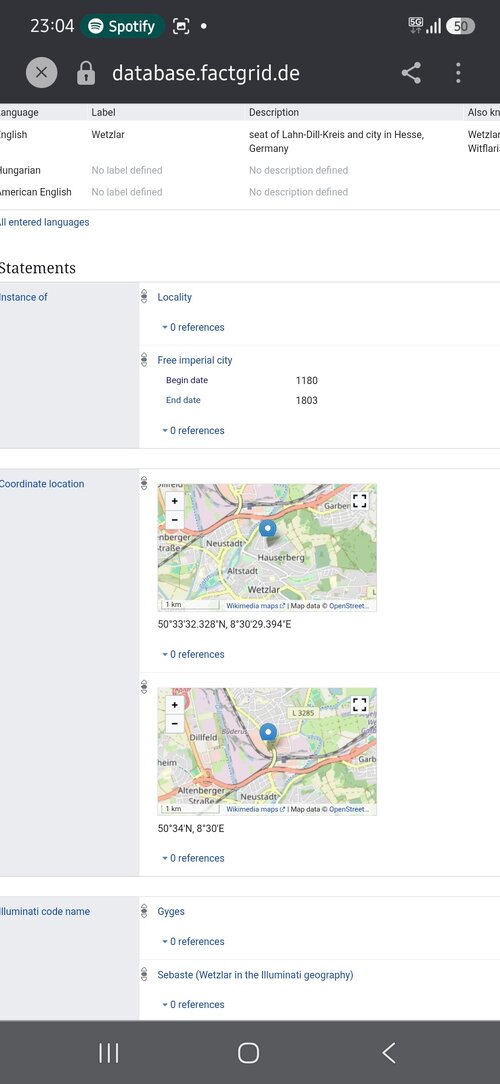The image size is (500, 1084).
Task: Close the browser tab with X button
Action: (x=41, y=73)
